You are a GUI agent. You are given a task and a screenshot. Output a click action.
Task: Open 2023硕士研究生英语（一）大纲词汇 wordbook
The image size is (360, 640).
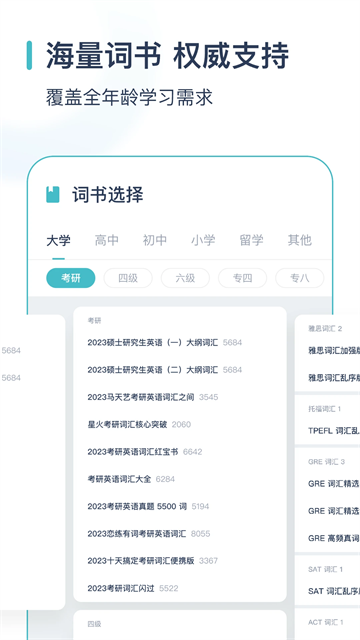[164, 342]
